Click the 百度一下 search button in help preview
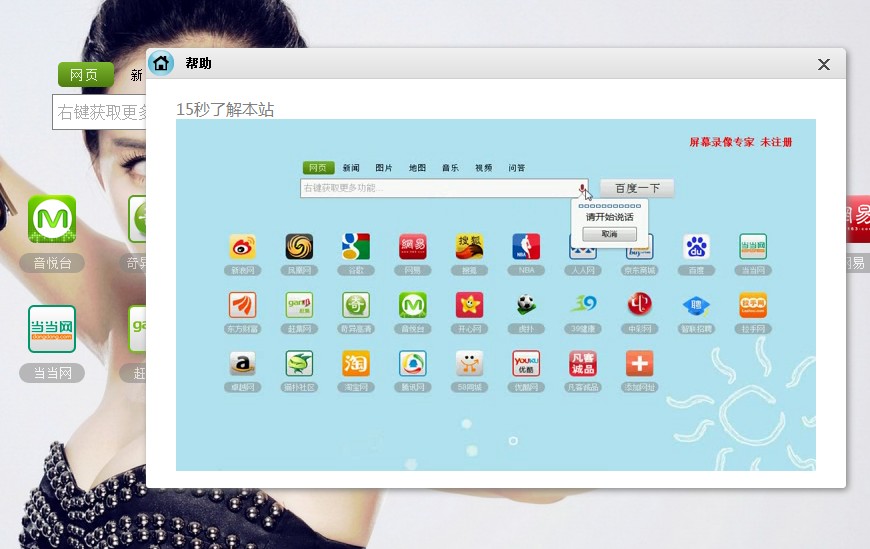The height and width of the screenshot is (549, 870). click(x=638, y=188)
